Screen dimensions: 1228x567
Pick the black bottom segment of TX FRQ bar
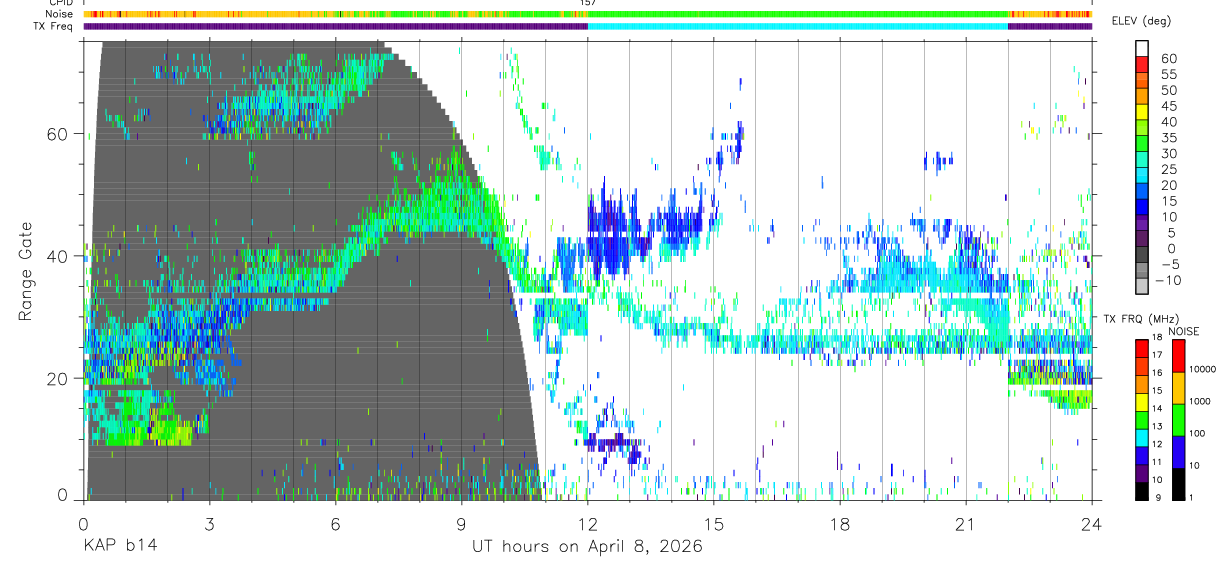[x=1141, y=490]
